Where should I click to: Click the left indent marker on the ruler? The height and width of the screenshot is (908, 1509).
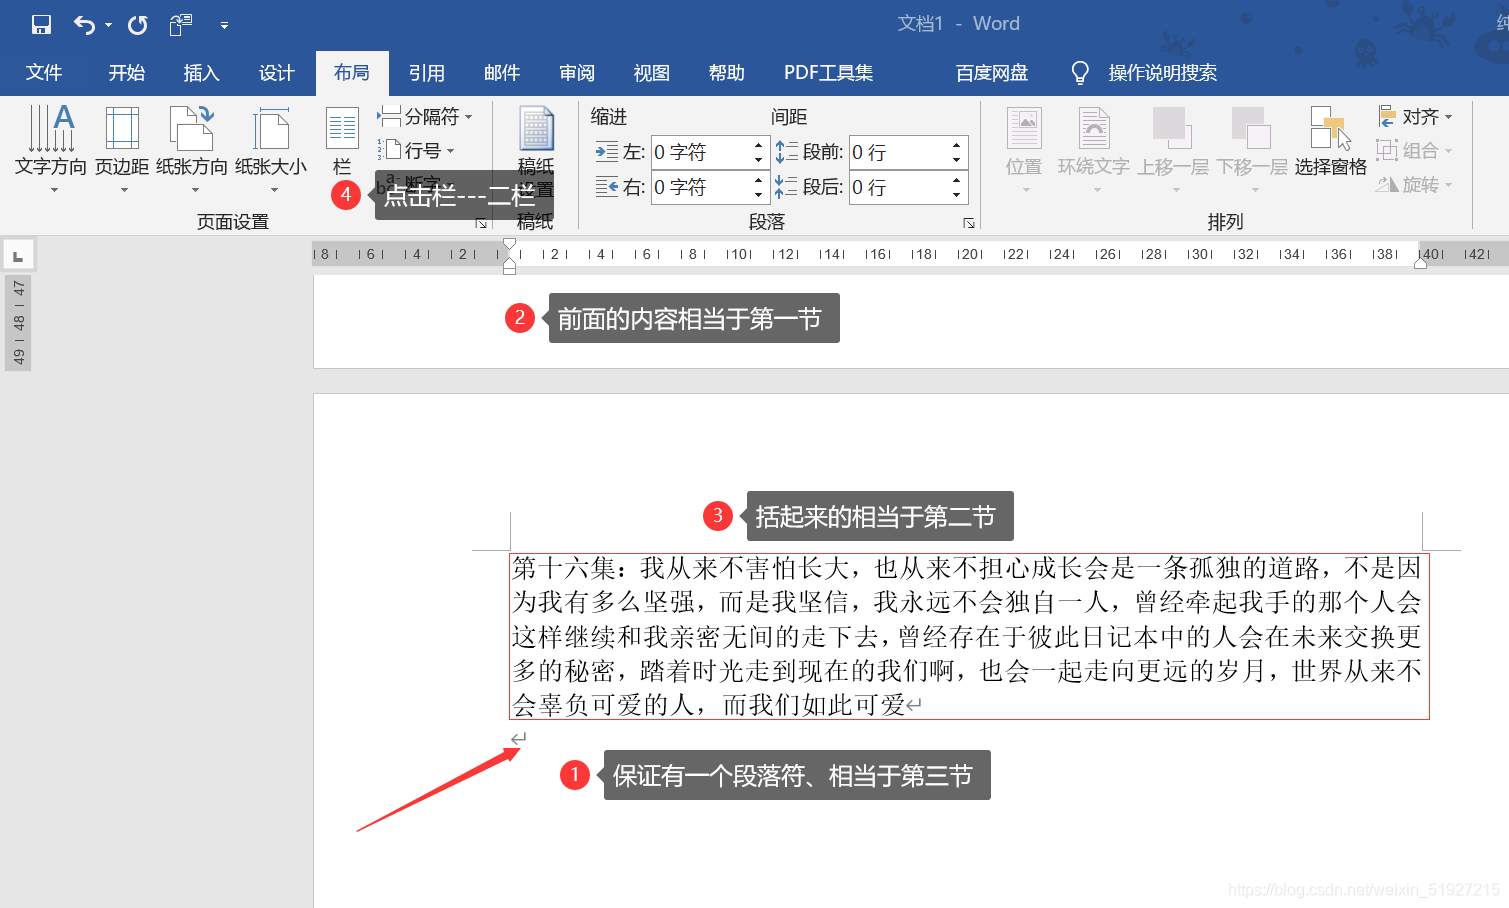pos(510,267)
